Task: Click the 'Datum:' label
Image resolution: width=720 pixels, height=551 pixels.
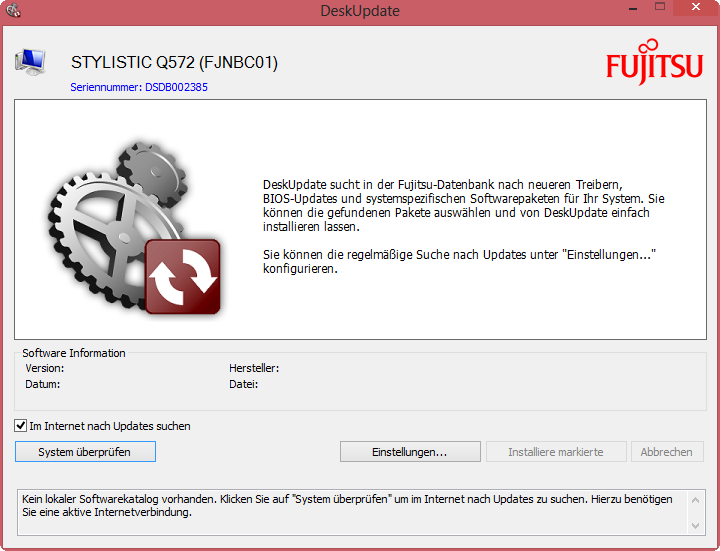Action: 43,384
